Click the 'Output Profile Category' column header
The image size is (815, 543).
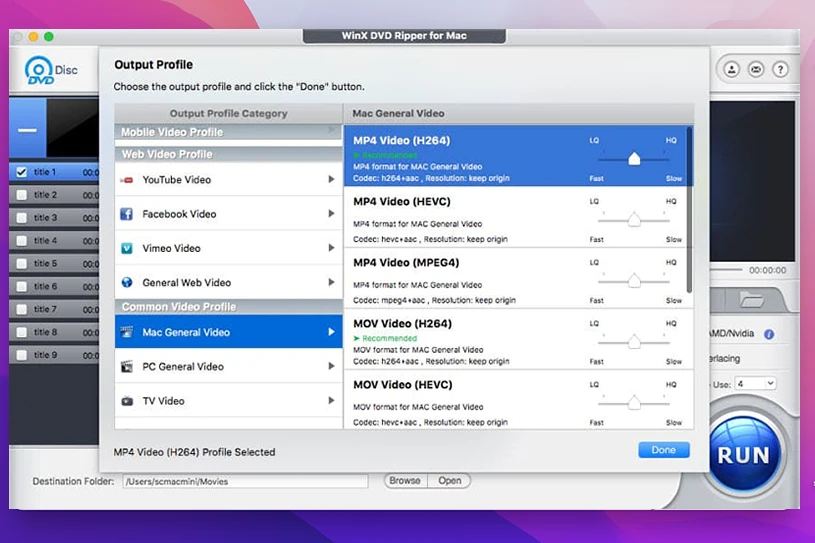(x=228, y=113)
